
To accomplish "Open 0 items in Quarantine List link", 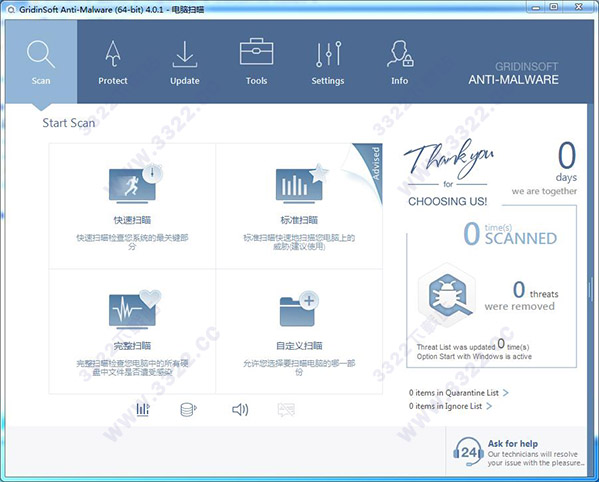I will click(453, 393).
